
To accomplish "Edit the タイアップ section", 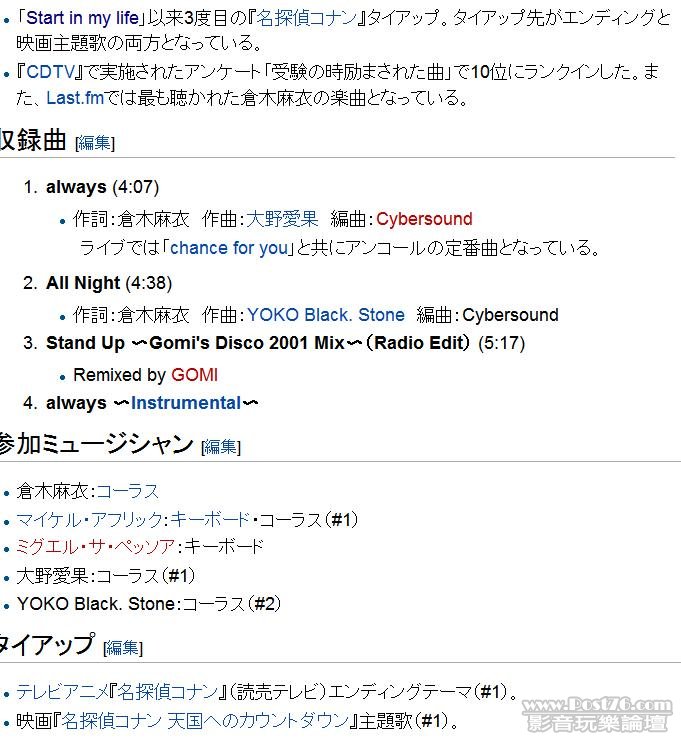I will tap(123, 648).
